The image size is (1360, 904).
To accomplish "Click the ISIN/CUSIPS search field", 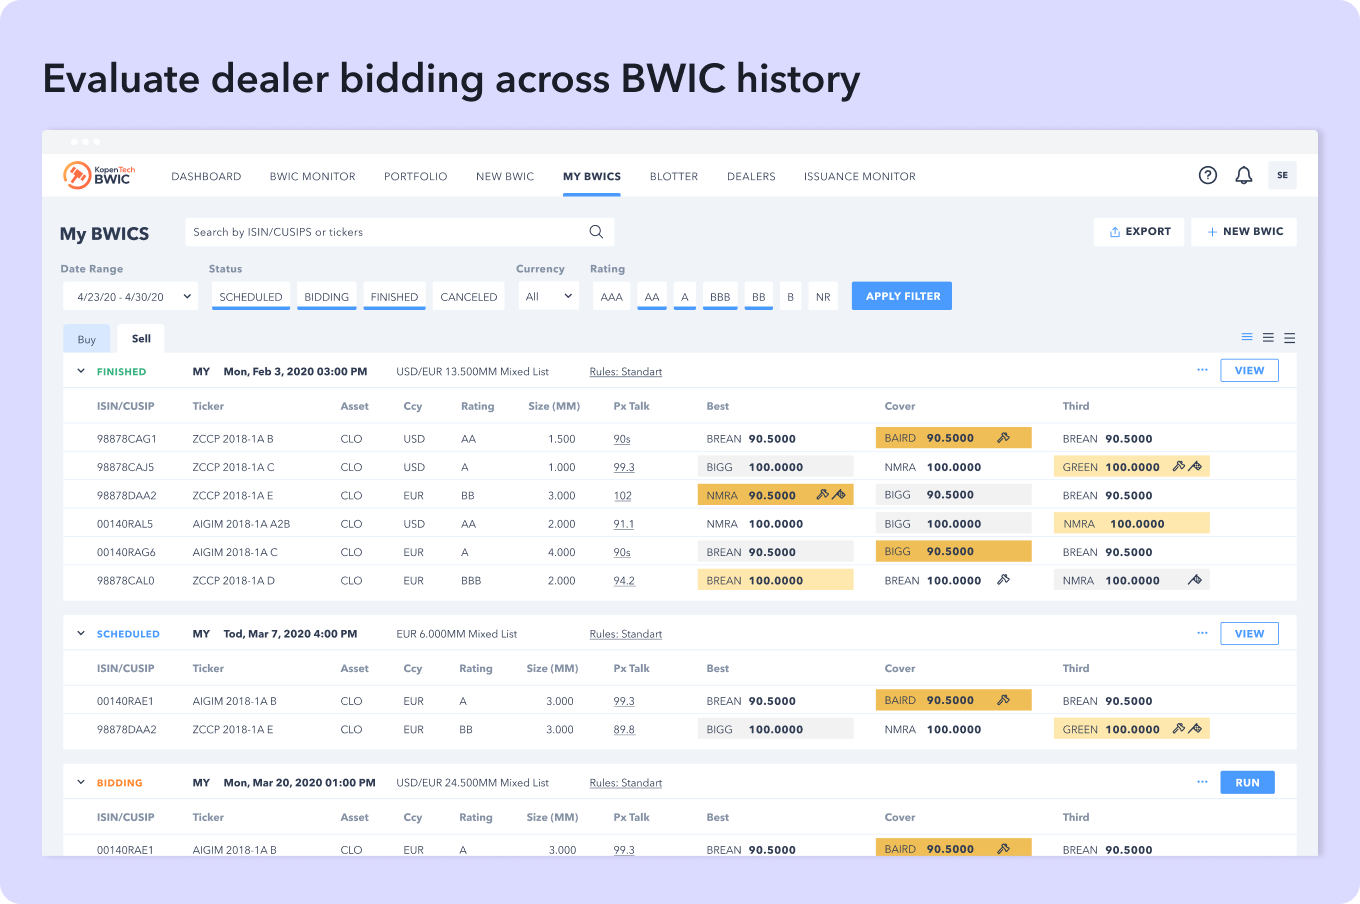I will 385,232.
